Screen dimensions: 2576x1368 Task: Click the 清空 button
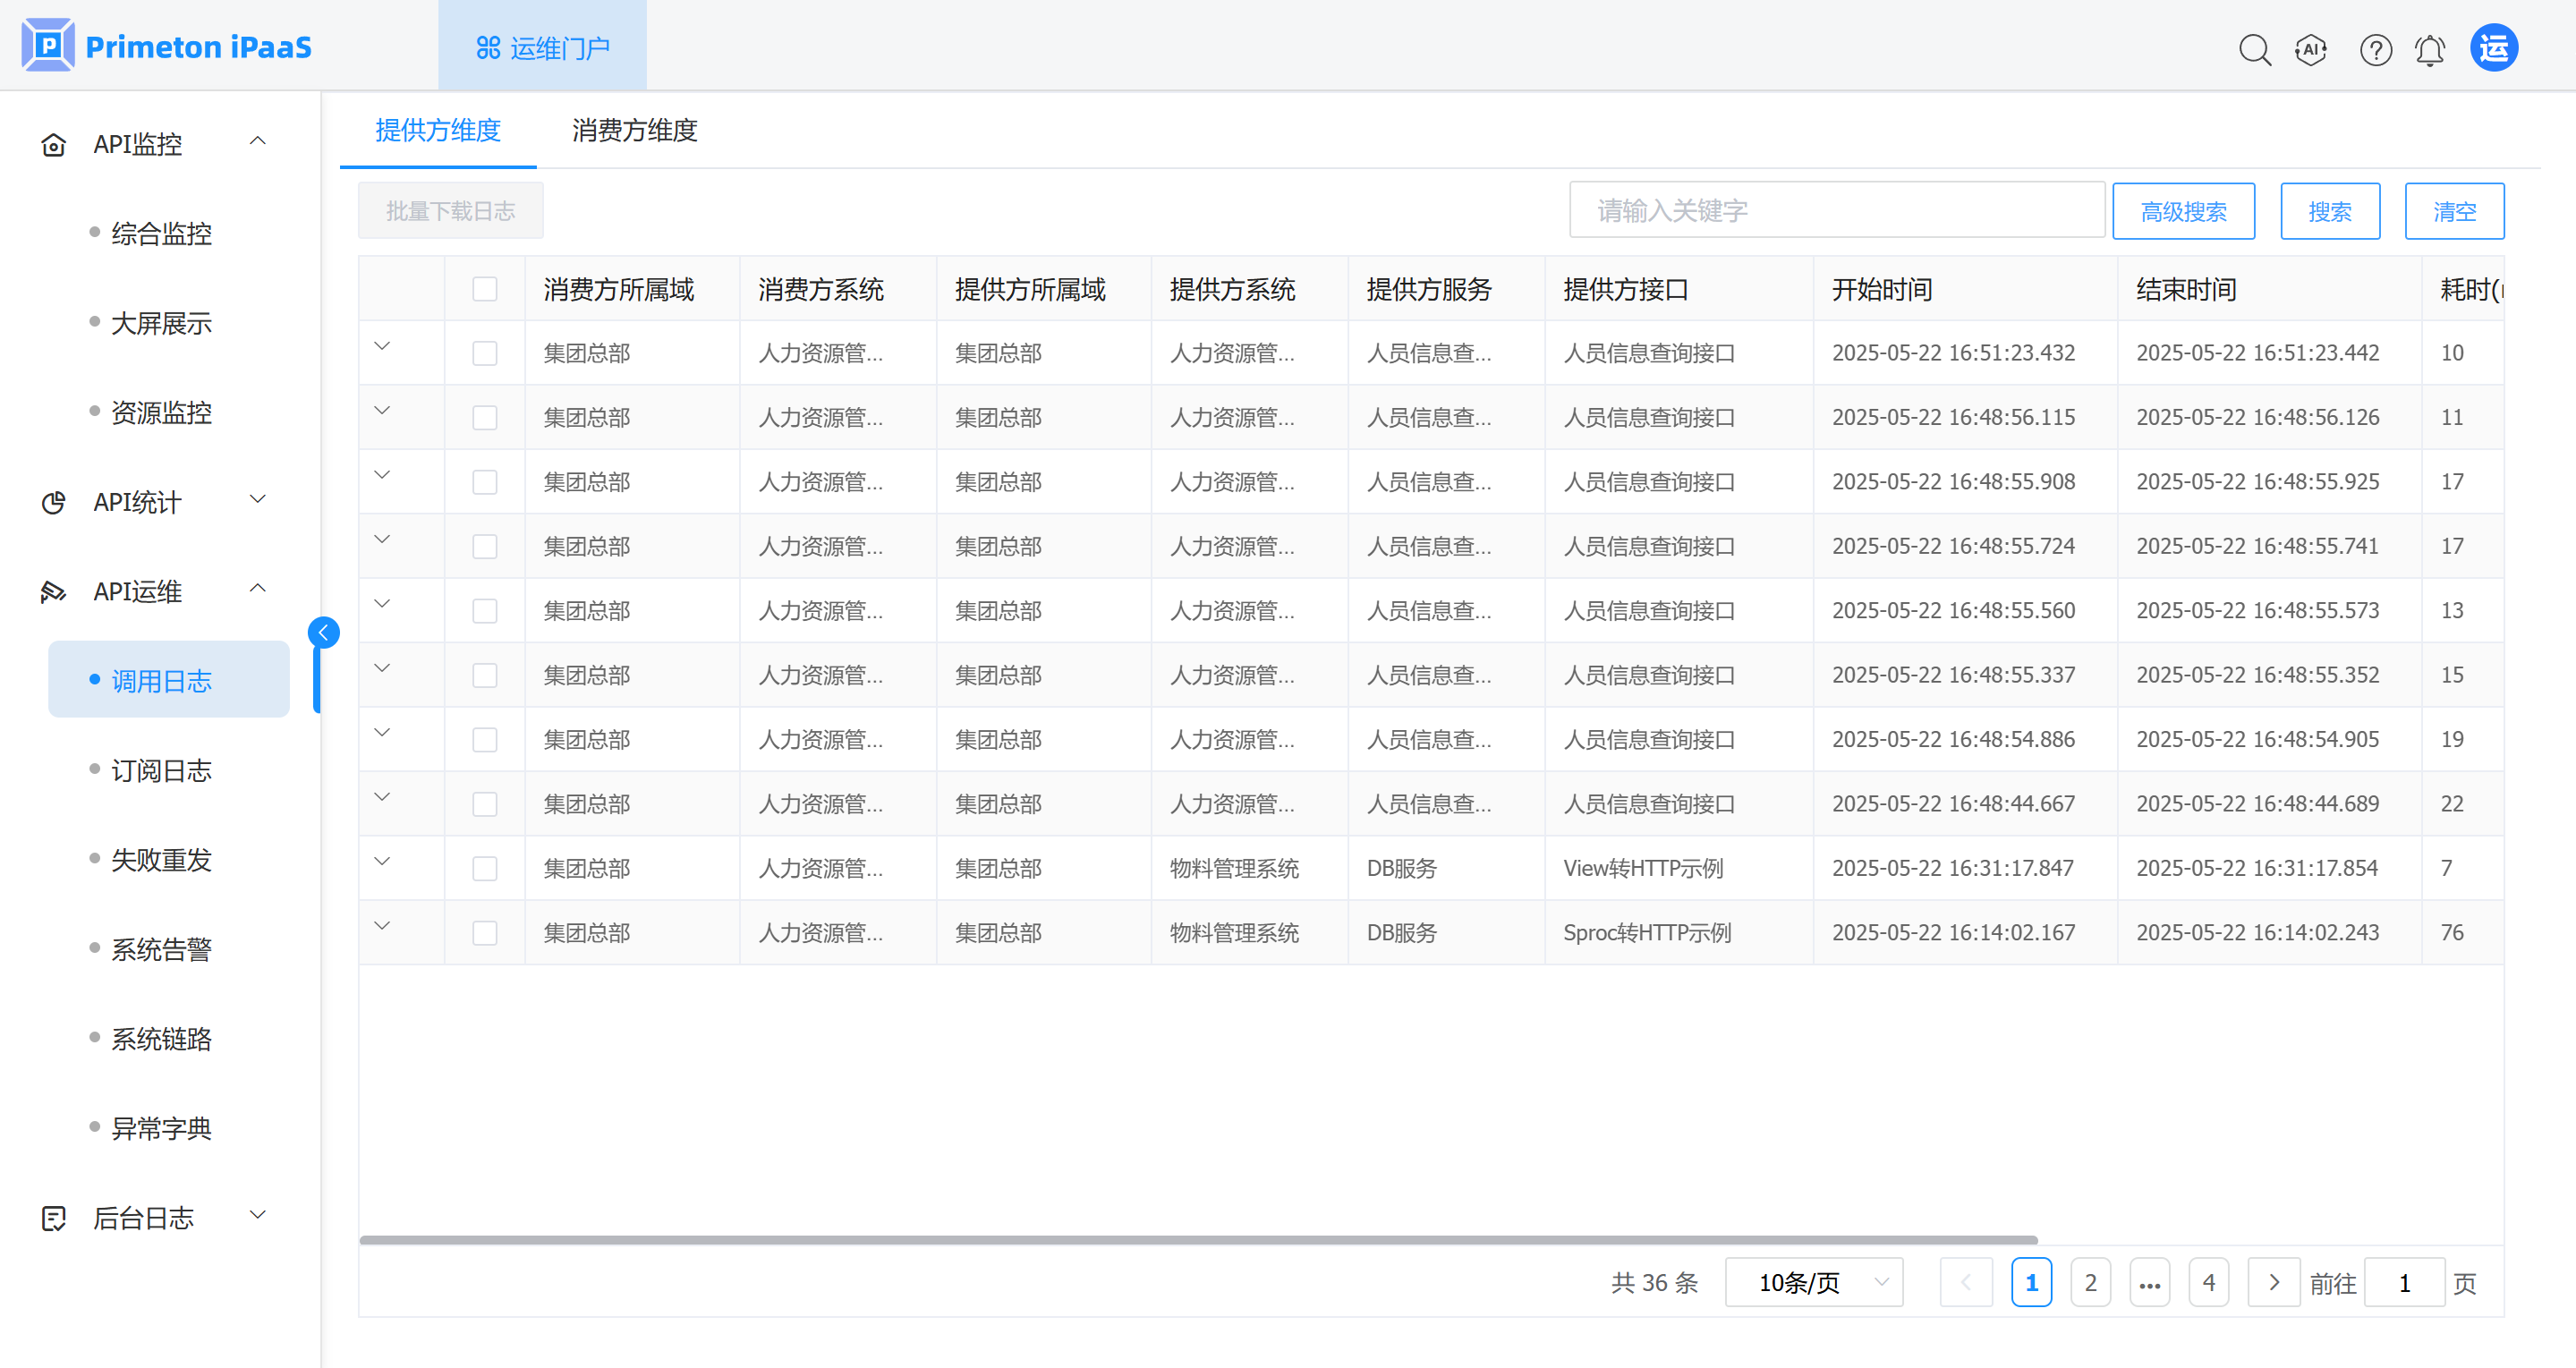coord(2454,211)
